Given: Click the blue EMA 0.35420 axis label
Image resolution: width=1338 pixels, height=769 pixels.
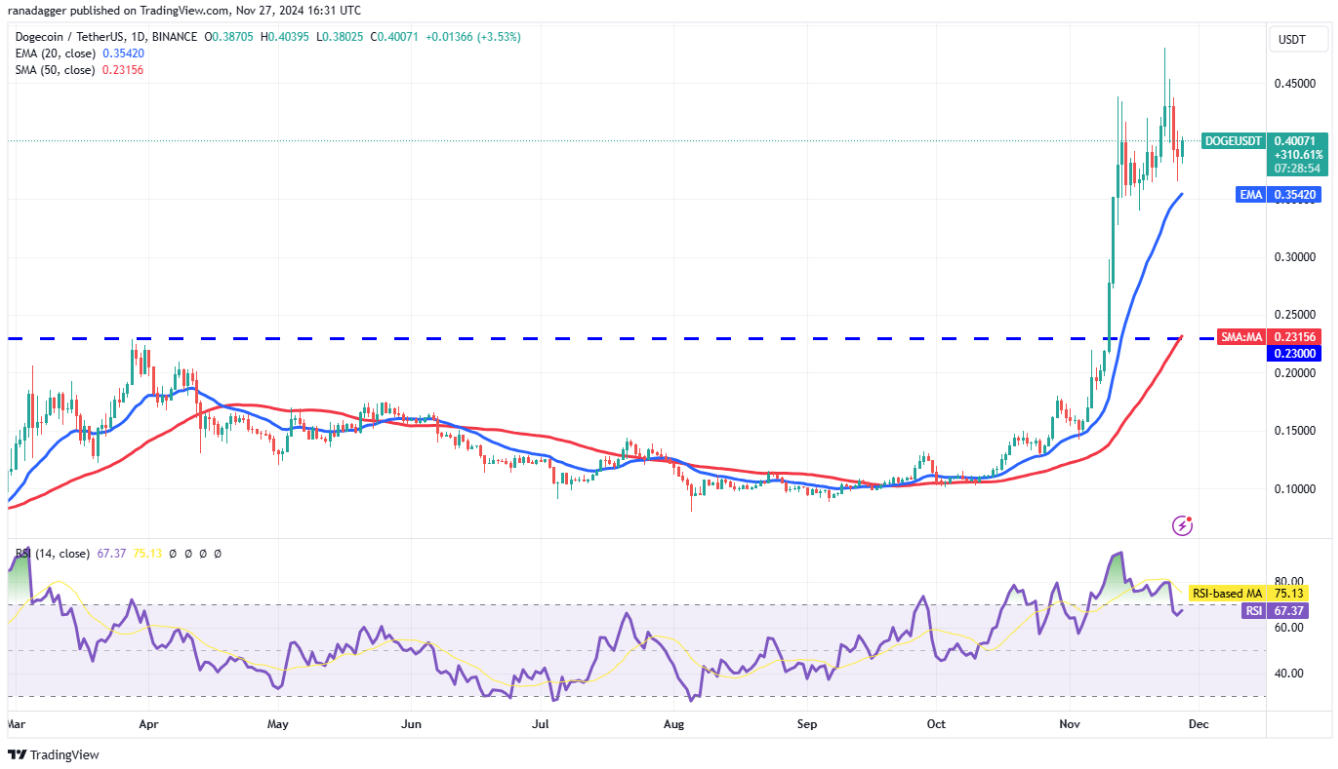Looking at the screenshot, I should click(1278, 195).
